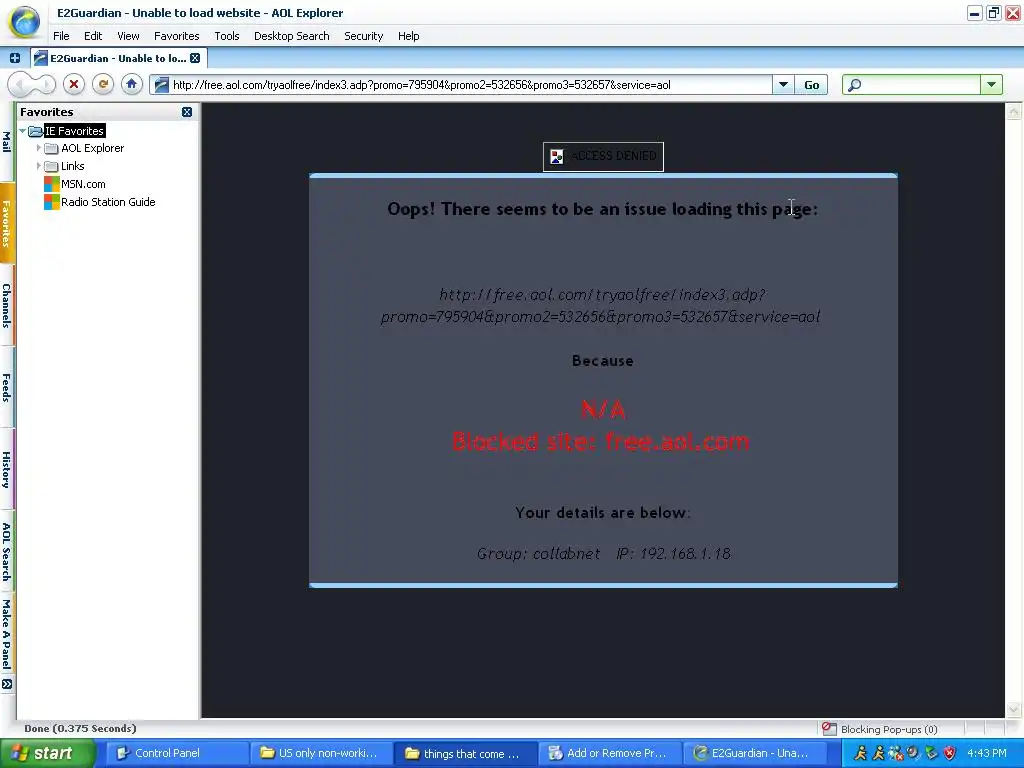Viewport: 1024px width, 768px height.
Task: Open the MSN.com favorite
Action: (x=83, y=184)
